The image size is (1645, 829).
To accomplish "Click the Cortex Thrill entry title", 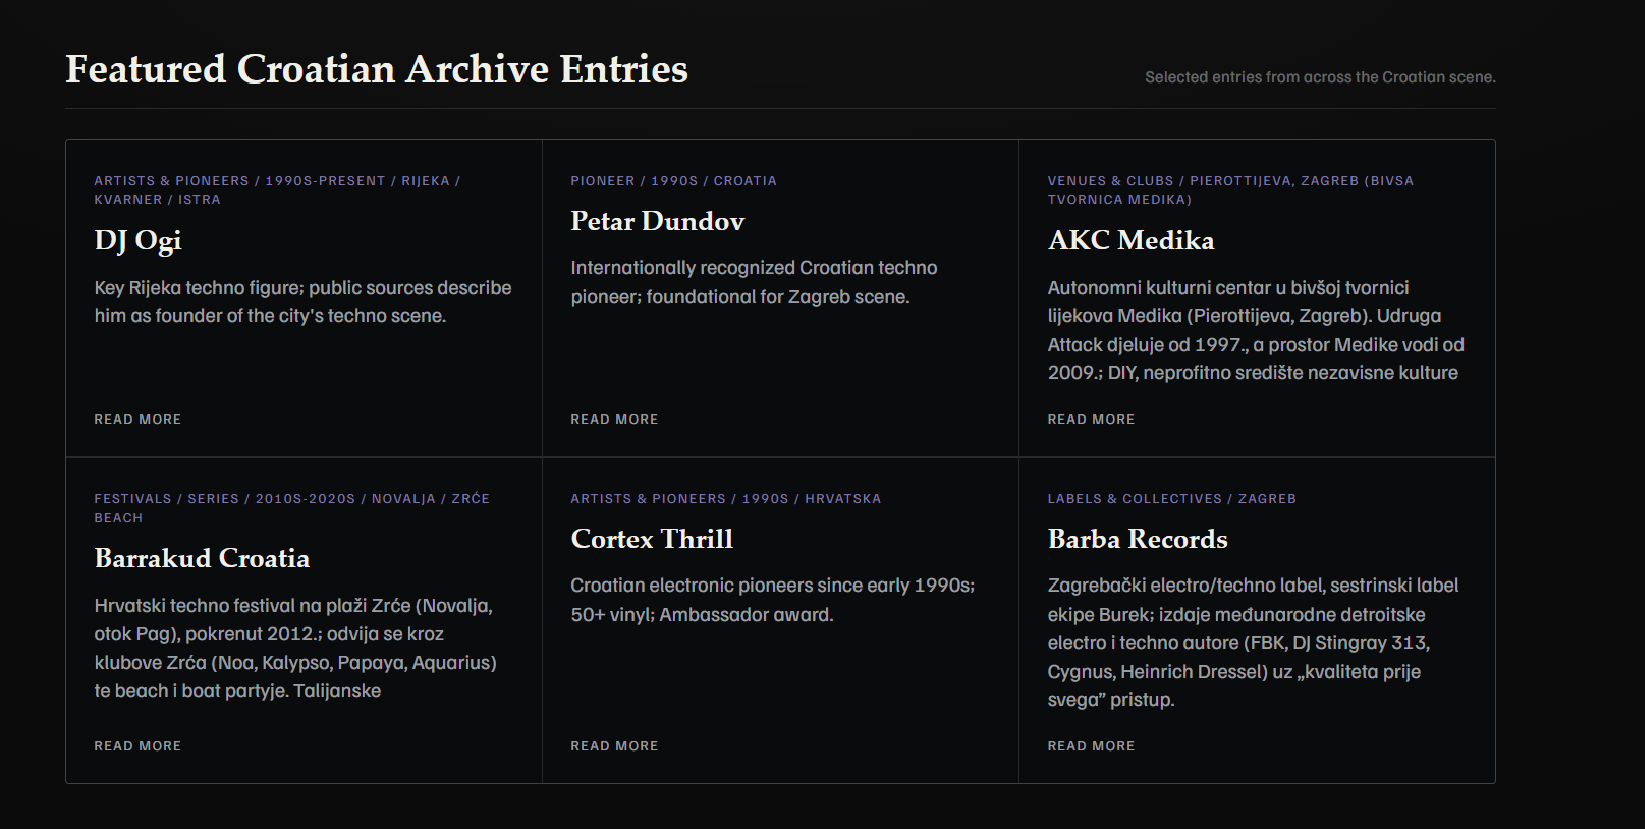I will pos(652,539).
